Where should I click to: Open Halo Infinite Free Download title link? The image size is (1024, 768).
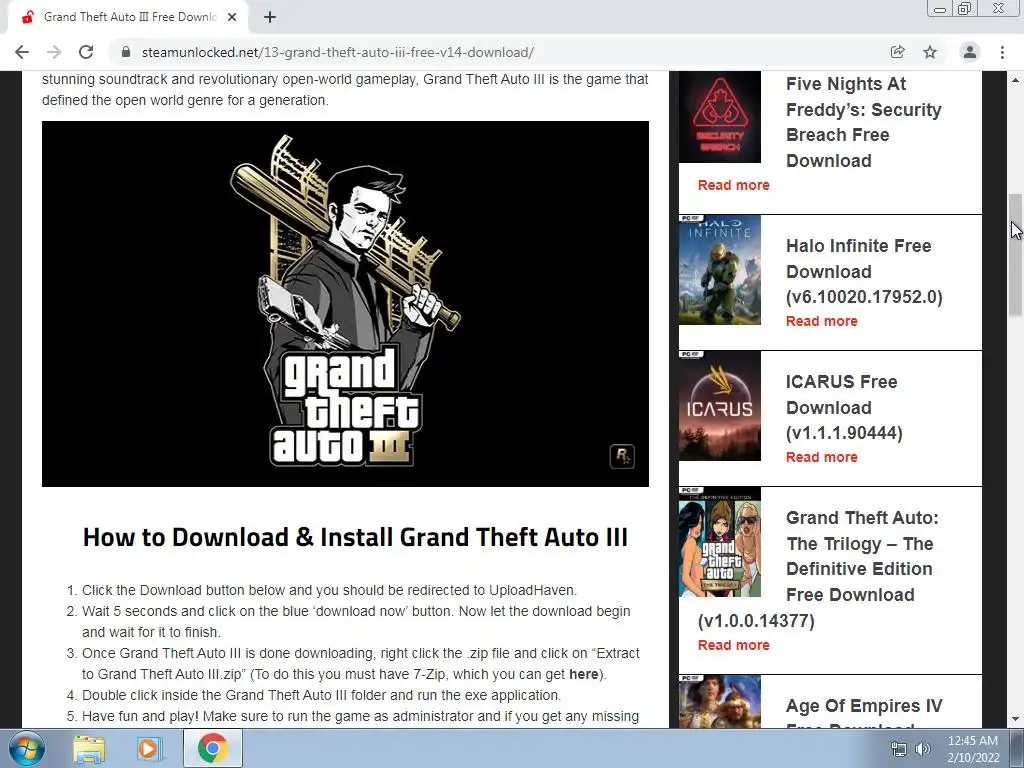[x=864, y=271]
